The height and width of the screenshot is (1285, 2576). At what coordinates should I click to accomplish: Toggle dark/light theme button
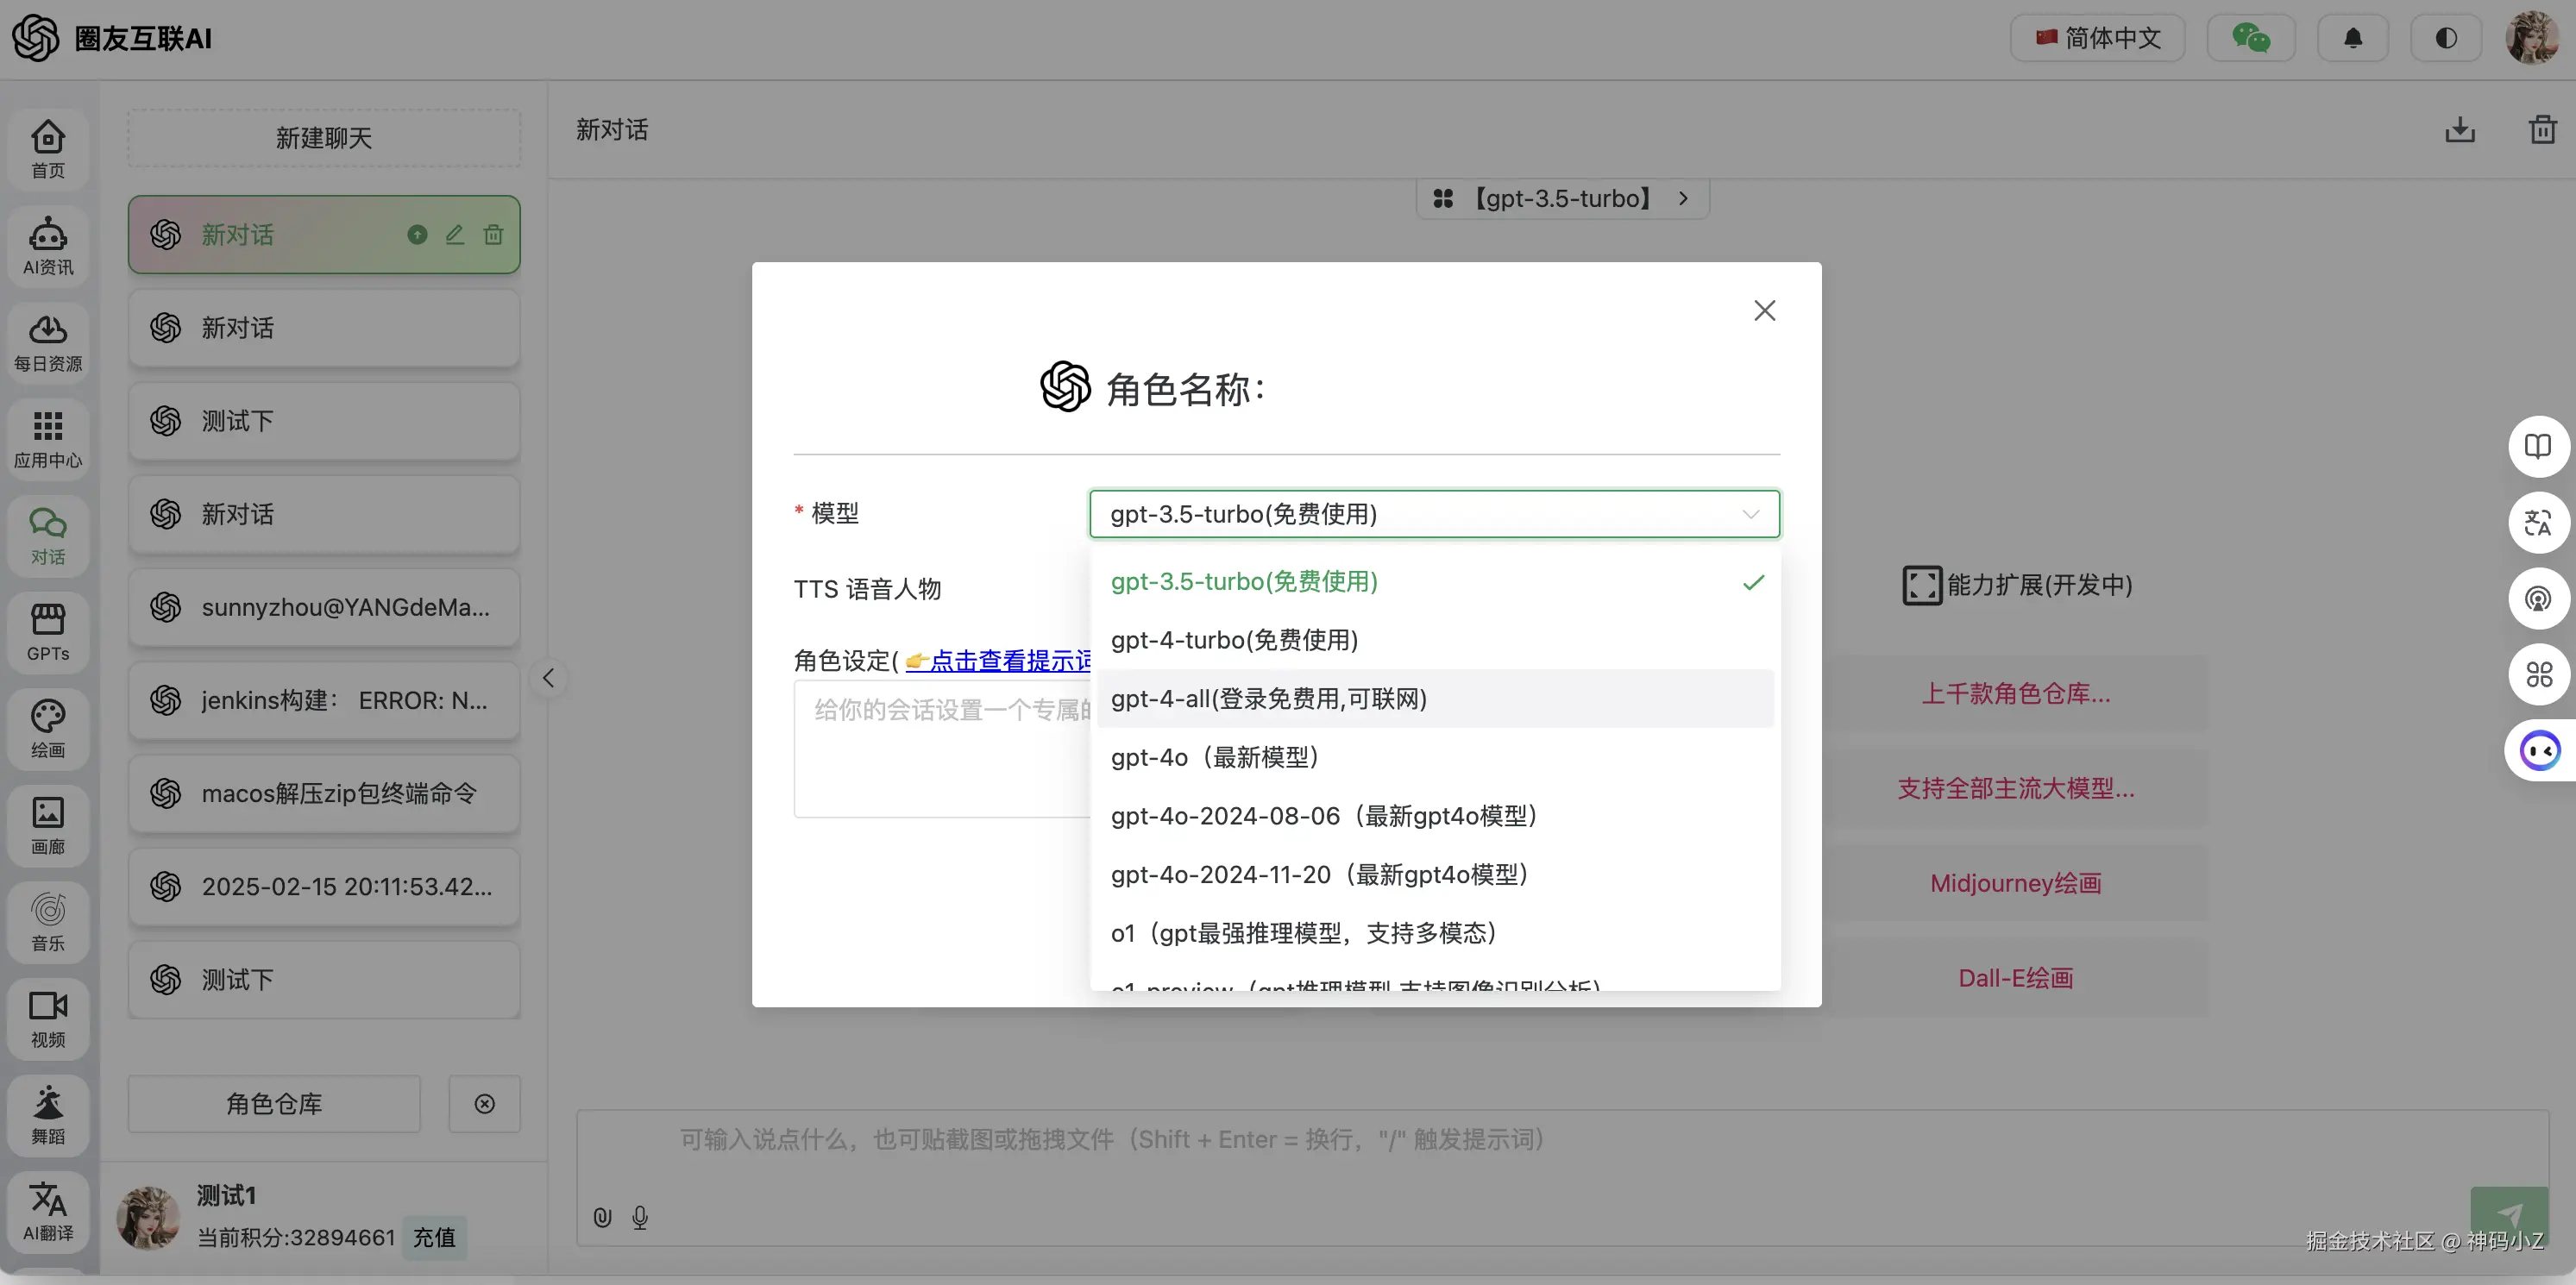pos(2445,38)
